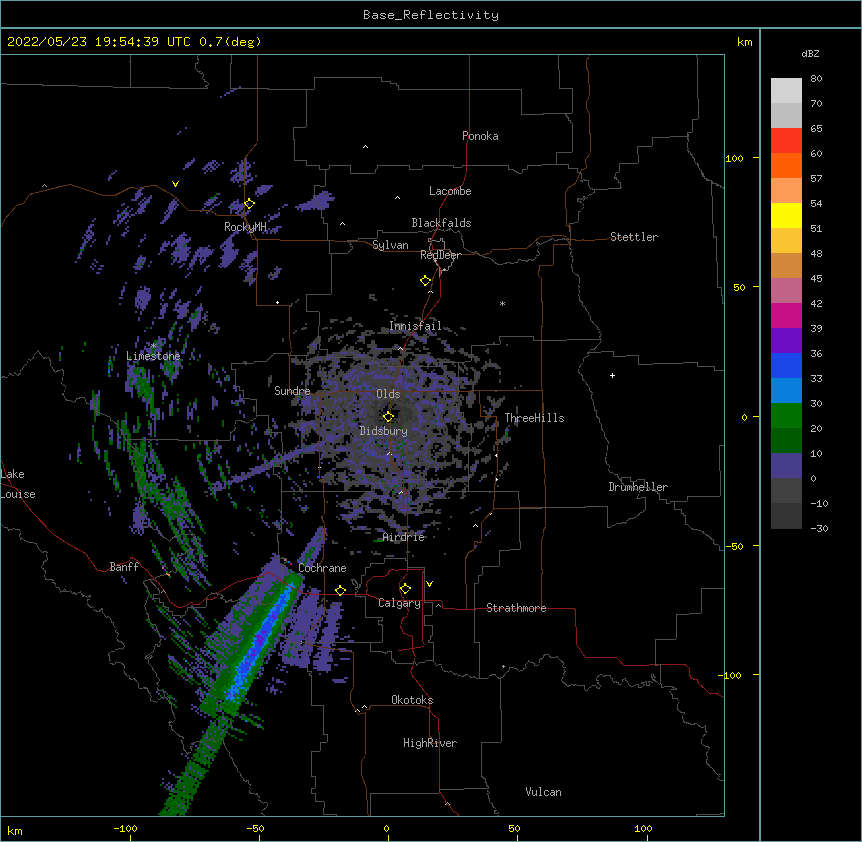Viewport: 862px width, 842px height.
Task: Select the Olds label
Action: [x=388, y=394]
